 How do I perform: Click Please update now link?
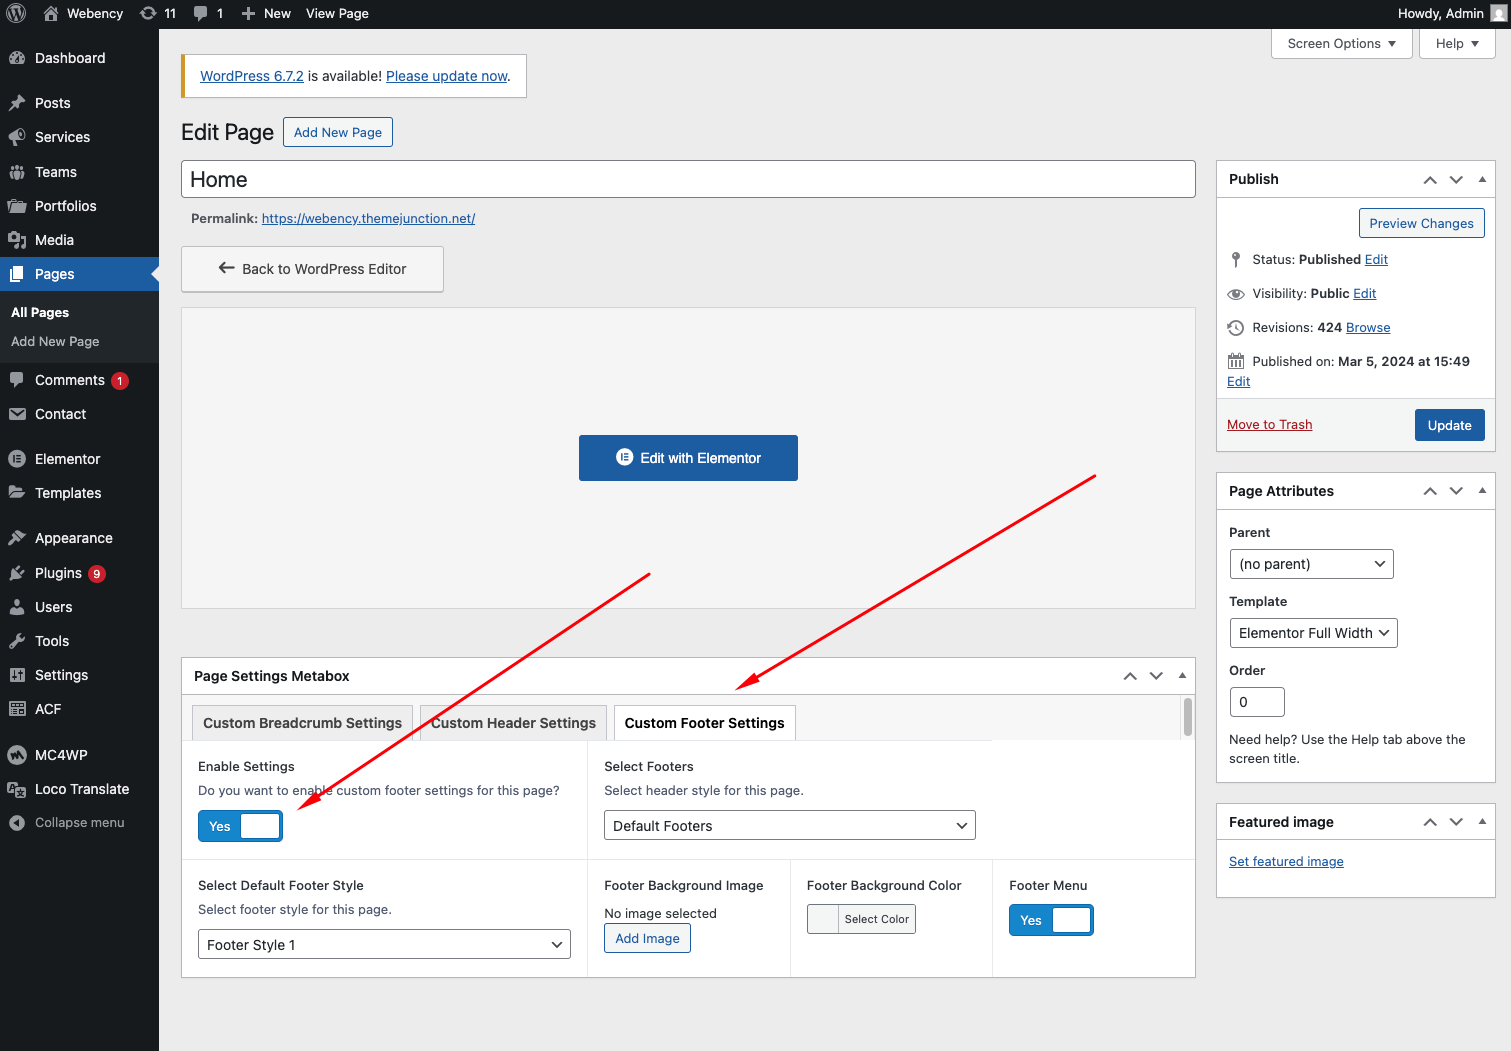(447, 76)
